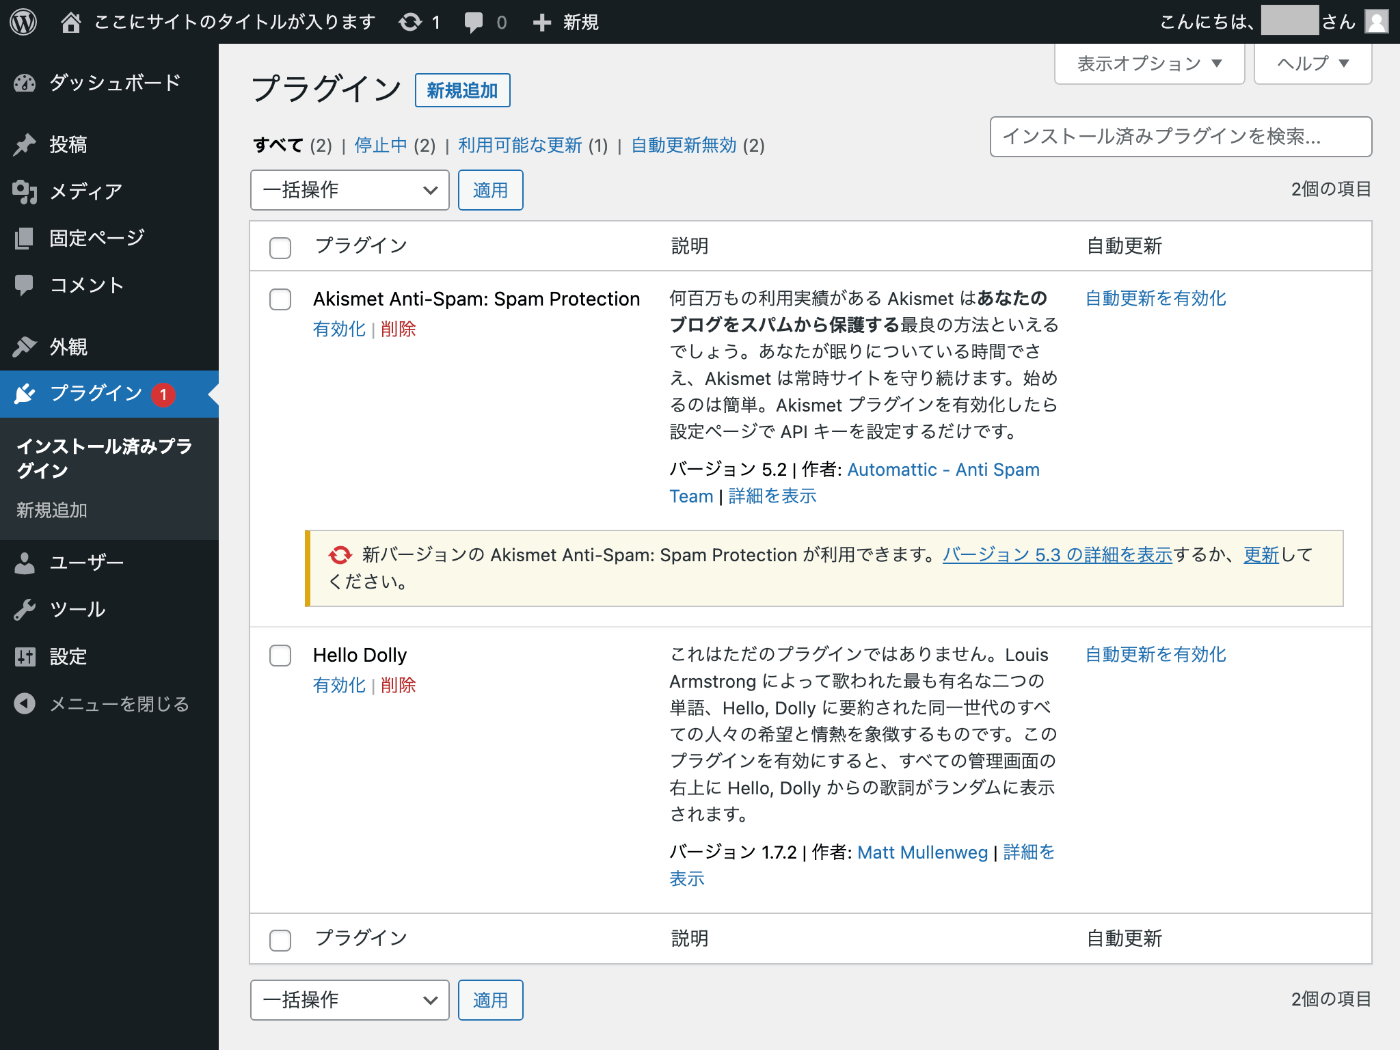The image size is (1400, 1050).
Task: Click the ユーザー person icon
Action: 25,563
